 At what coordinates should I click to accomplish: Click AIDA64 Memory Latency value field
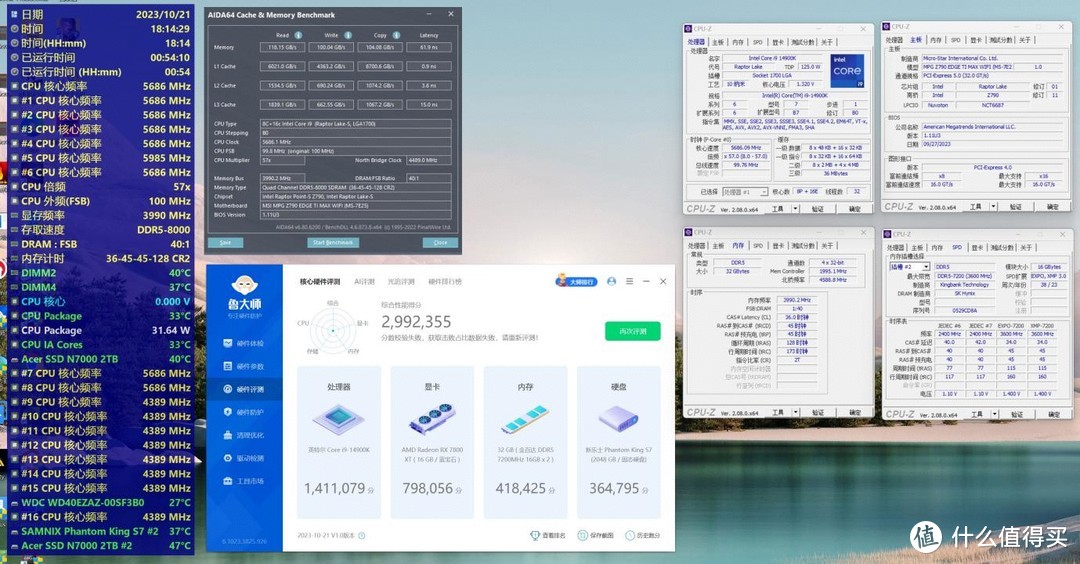click(428, 48)
